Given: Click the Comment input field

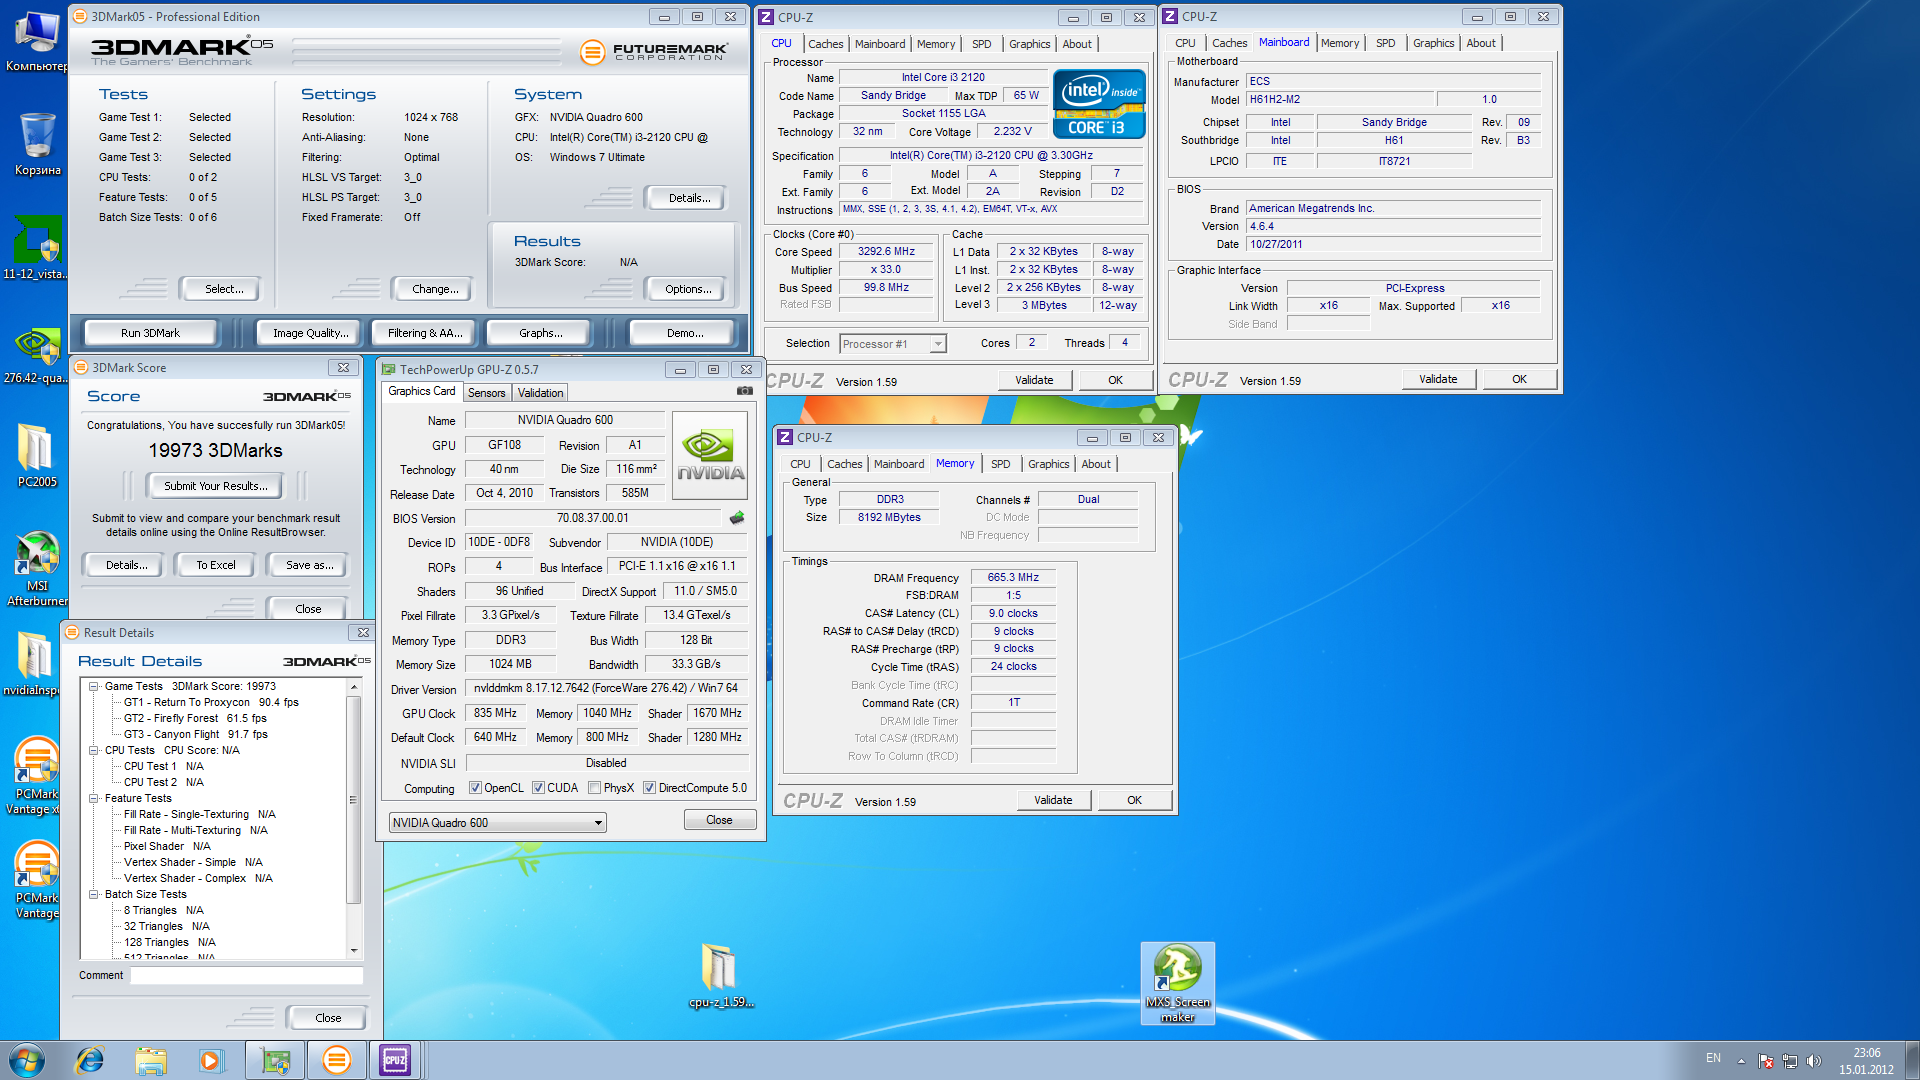Looking at the screenshot, I should coord(246,975).
